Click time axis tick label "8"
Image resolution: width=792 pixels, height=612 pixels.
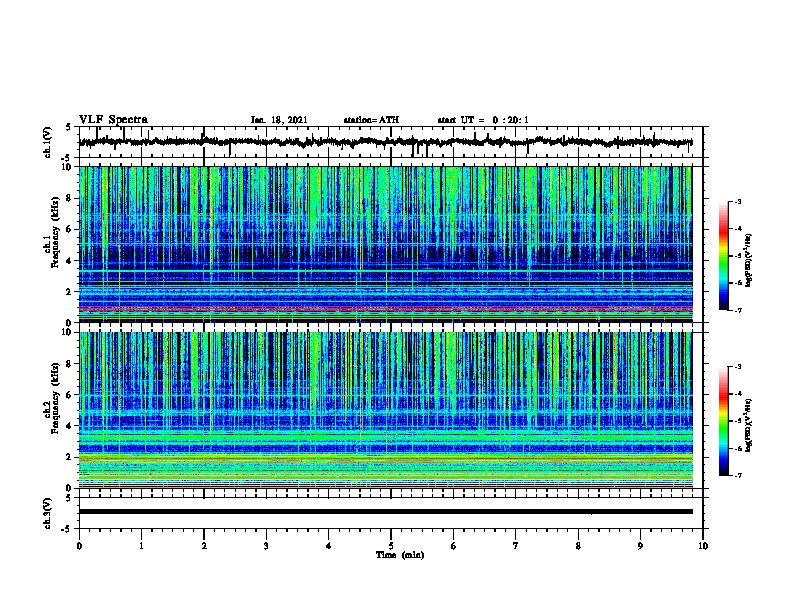coord(578,546)
